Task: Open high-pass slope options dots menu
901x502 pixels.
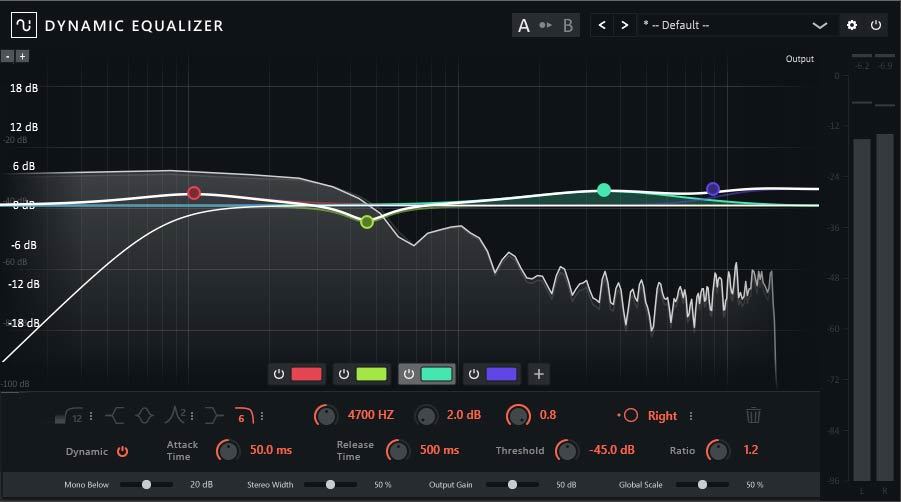Action: [91, 415]
